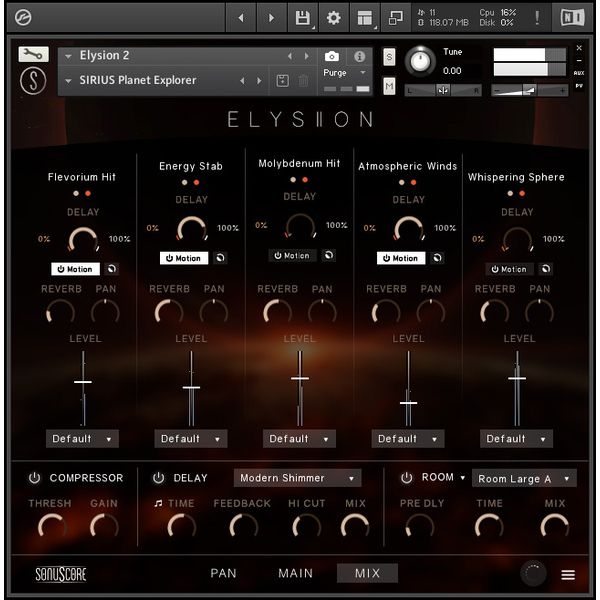Viewport: 600px width, 600px height.
Task: Toggle ROOM reverb power button
Action: 406,478
